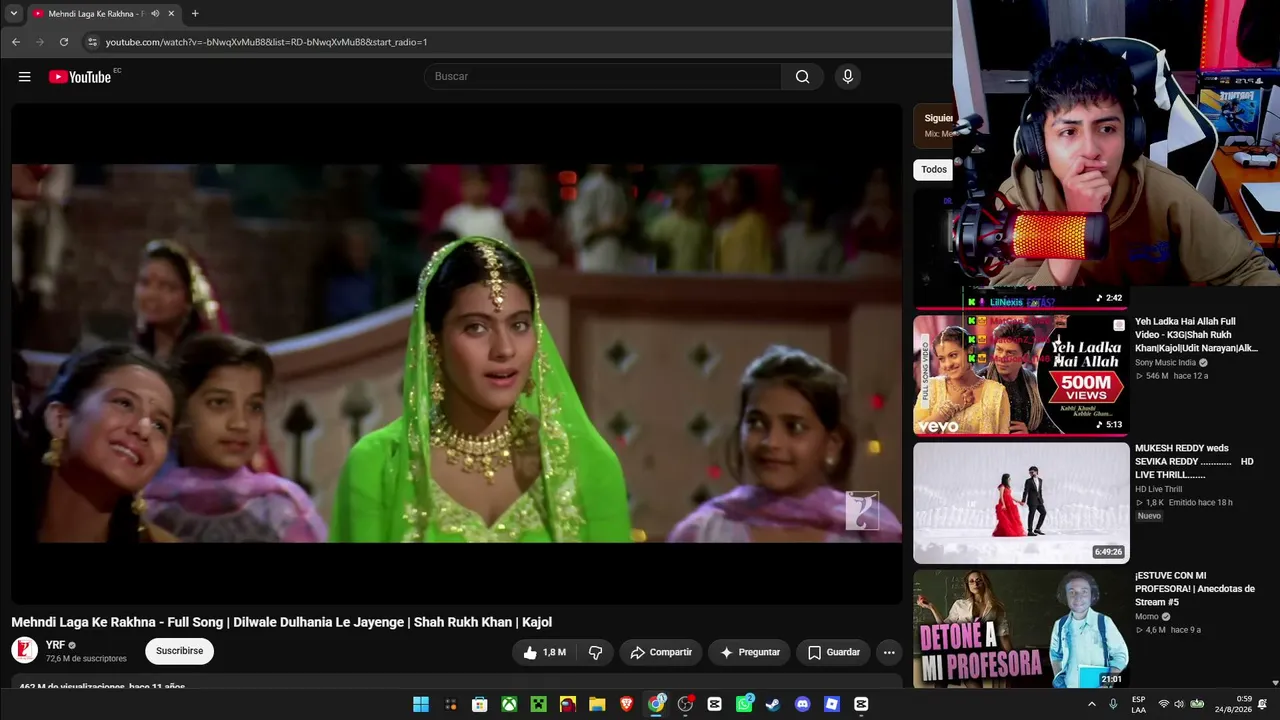
Task: Open the ESP LAA language switcher
Action: pyautogui.click(x=1138, y=705)
